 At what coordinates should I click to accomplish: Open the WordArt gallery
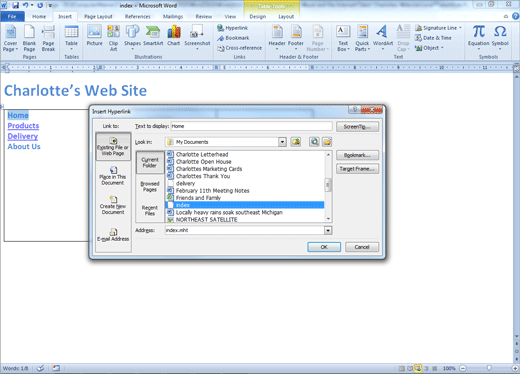coord(383,37)
